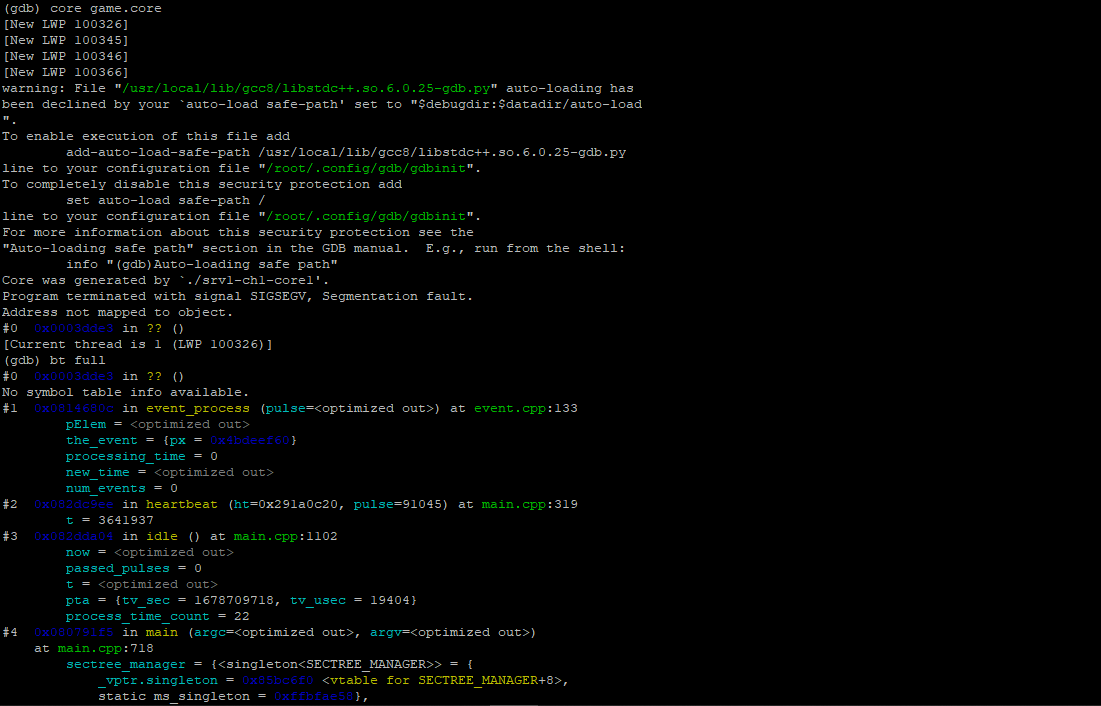This screenshot has height=706, width=1101.
Task: Click the 'set auto-load safe-path /' line
Action: click(x=166, y=200)
